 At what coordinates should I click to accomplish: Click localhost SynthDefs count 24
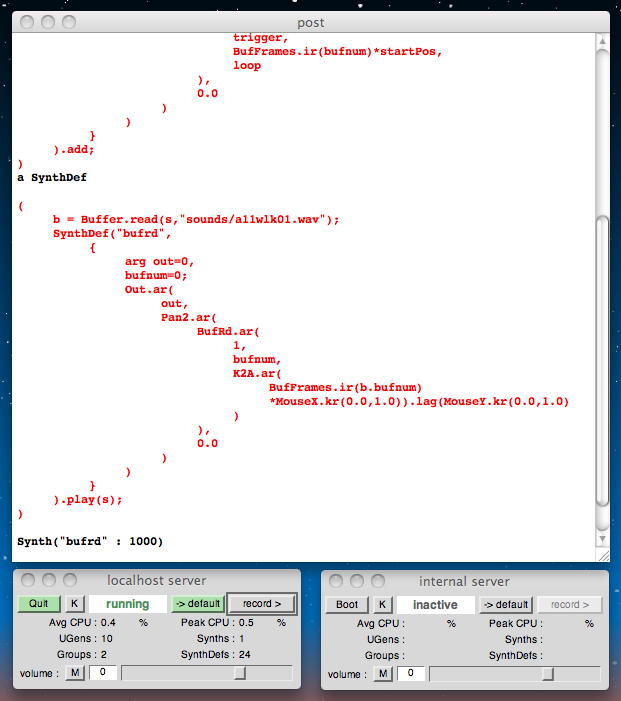click(244, 655)
